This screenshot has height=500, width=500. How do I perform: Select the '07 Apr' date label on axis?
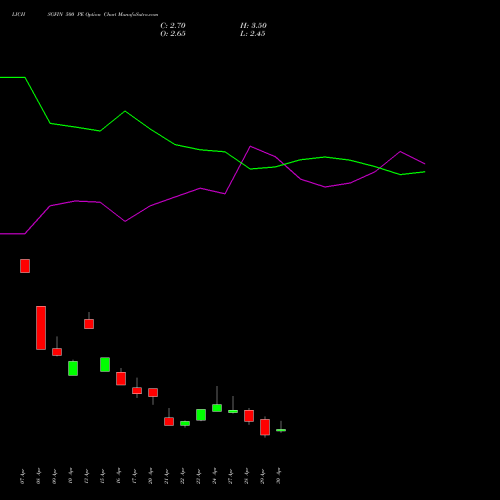22,476
